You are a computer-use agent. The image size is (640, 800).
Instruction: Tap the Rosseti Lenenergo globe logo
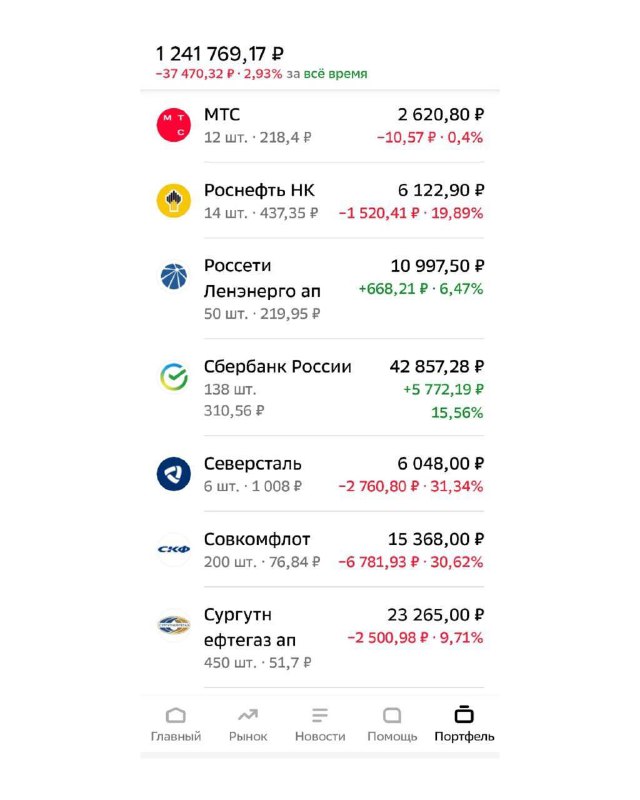pyautogui.click(x=174, y=276)
